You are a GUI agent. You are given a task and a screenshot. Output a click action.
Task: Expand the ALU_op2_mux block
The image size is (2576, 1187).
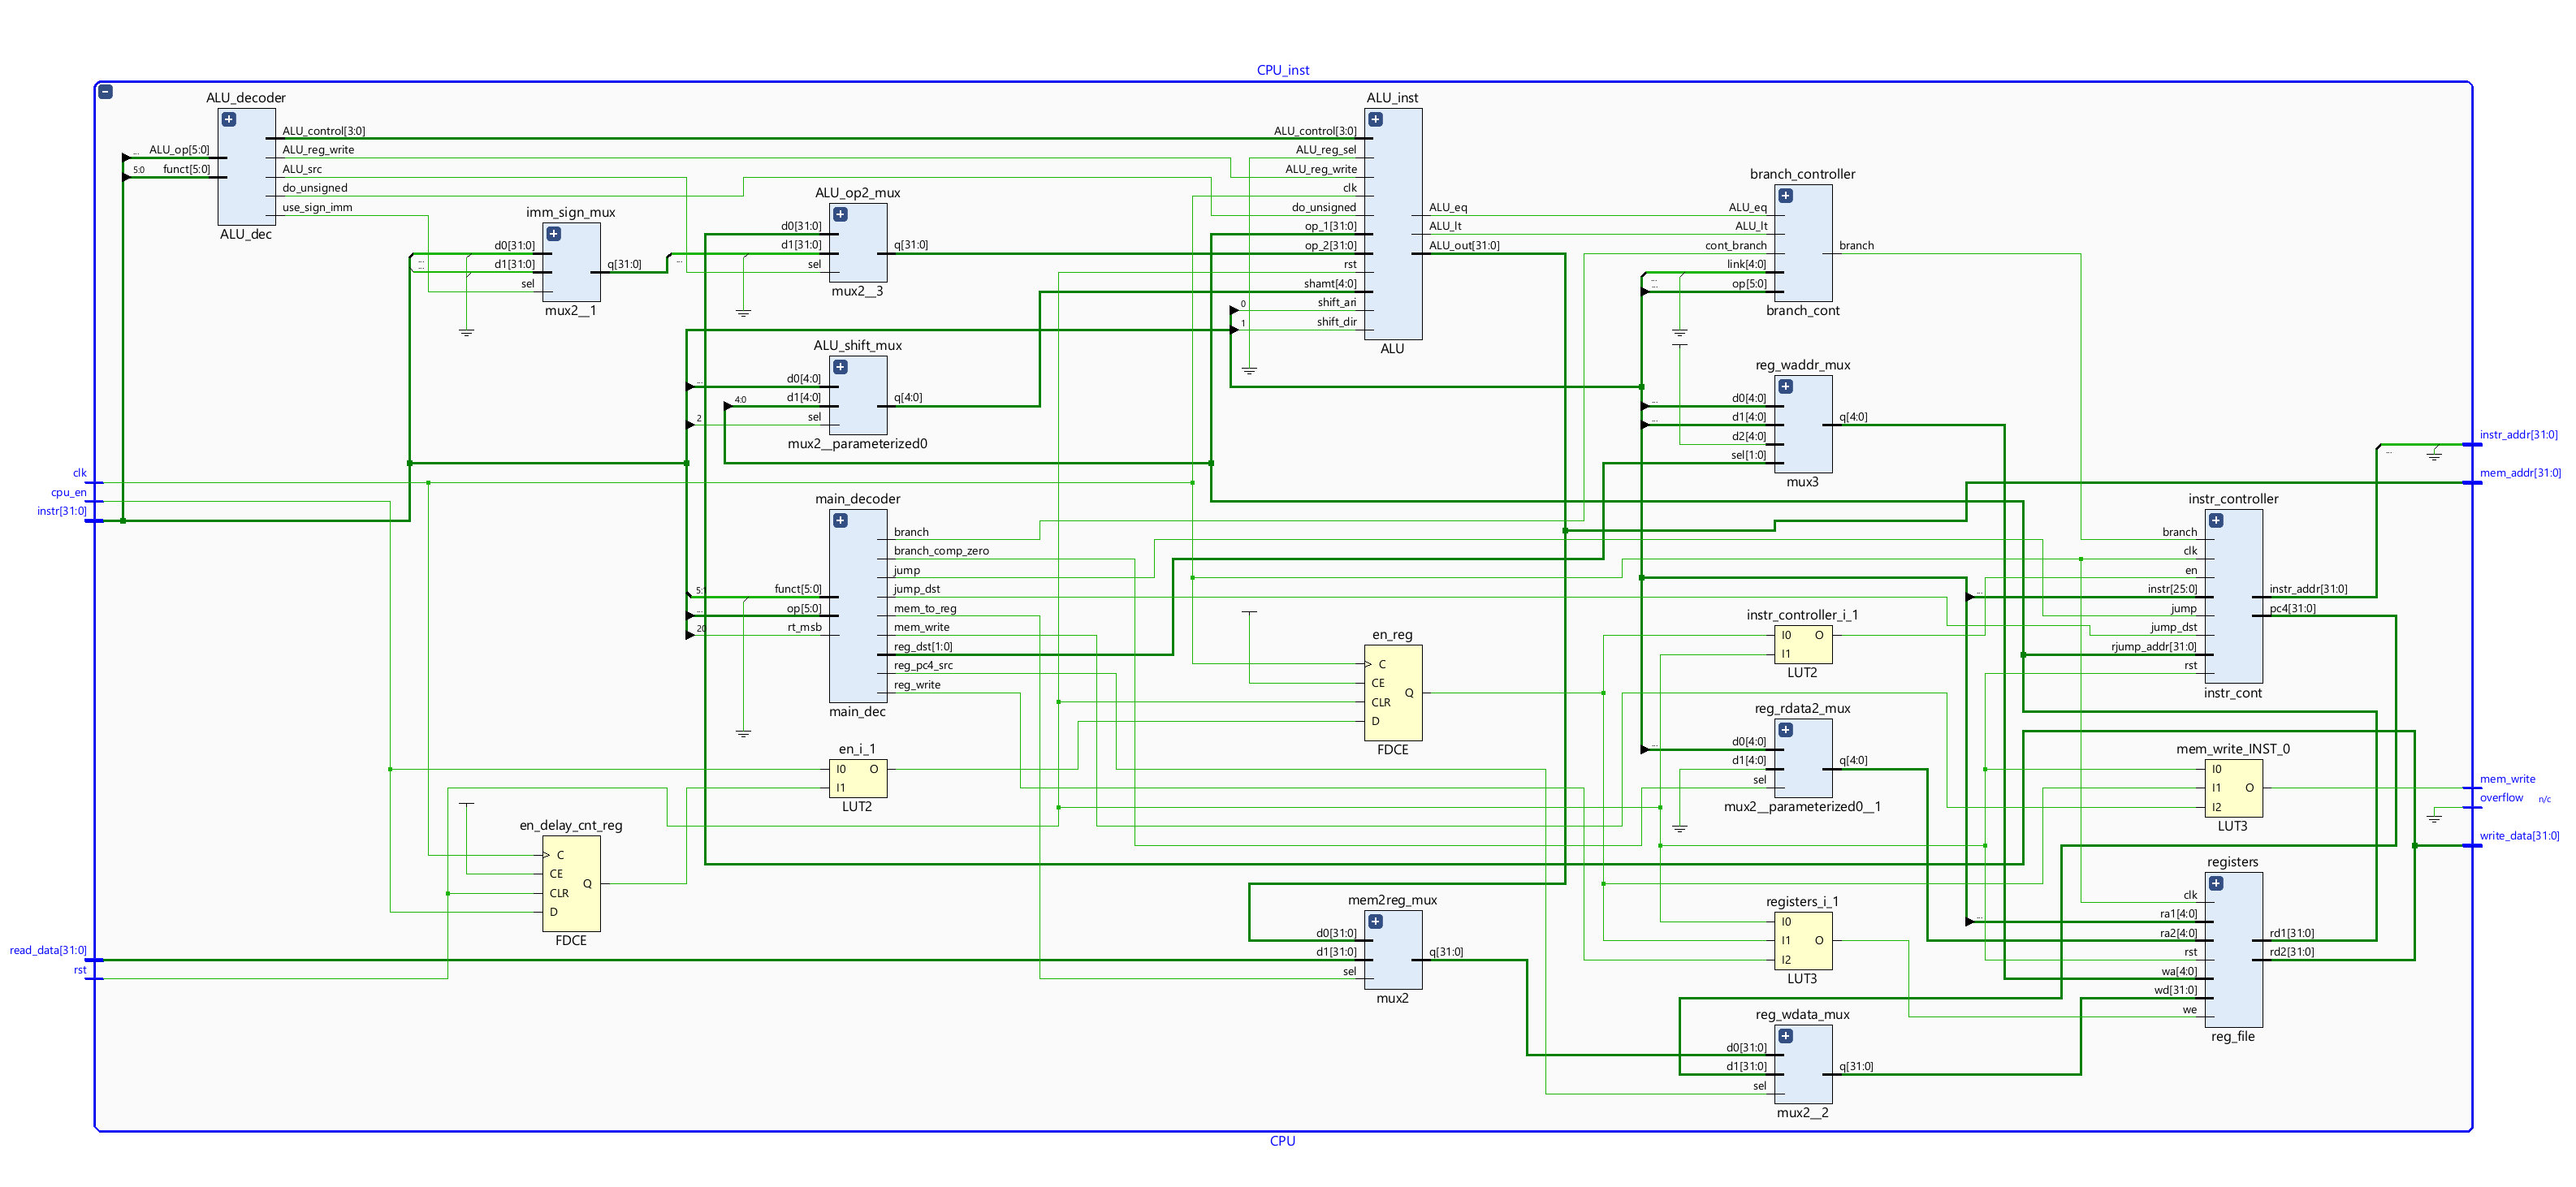tap(841, 214)
